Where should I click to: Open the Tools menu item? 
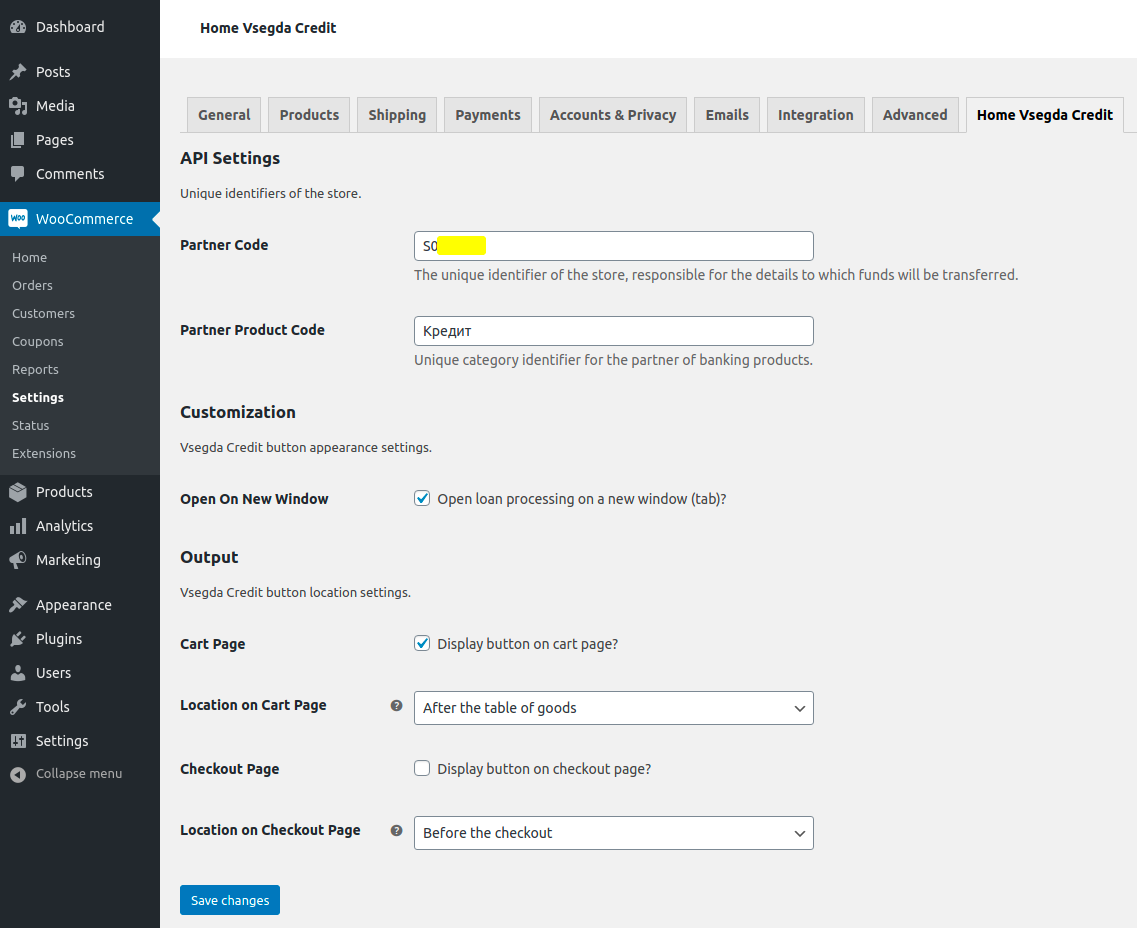coord(80,707)
